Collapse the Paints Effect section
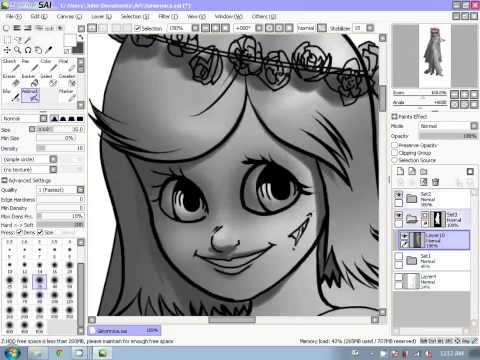The width and height of the screenshot is (480, 360). tap(394, 116)
